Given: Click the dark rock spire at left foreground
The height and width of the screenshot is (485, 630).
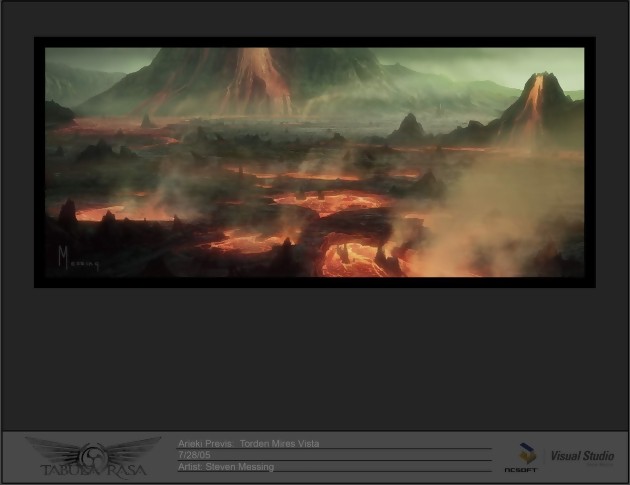Looking at the screenshot, I should click(68, 212).
